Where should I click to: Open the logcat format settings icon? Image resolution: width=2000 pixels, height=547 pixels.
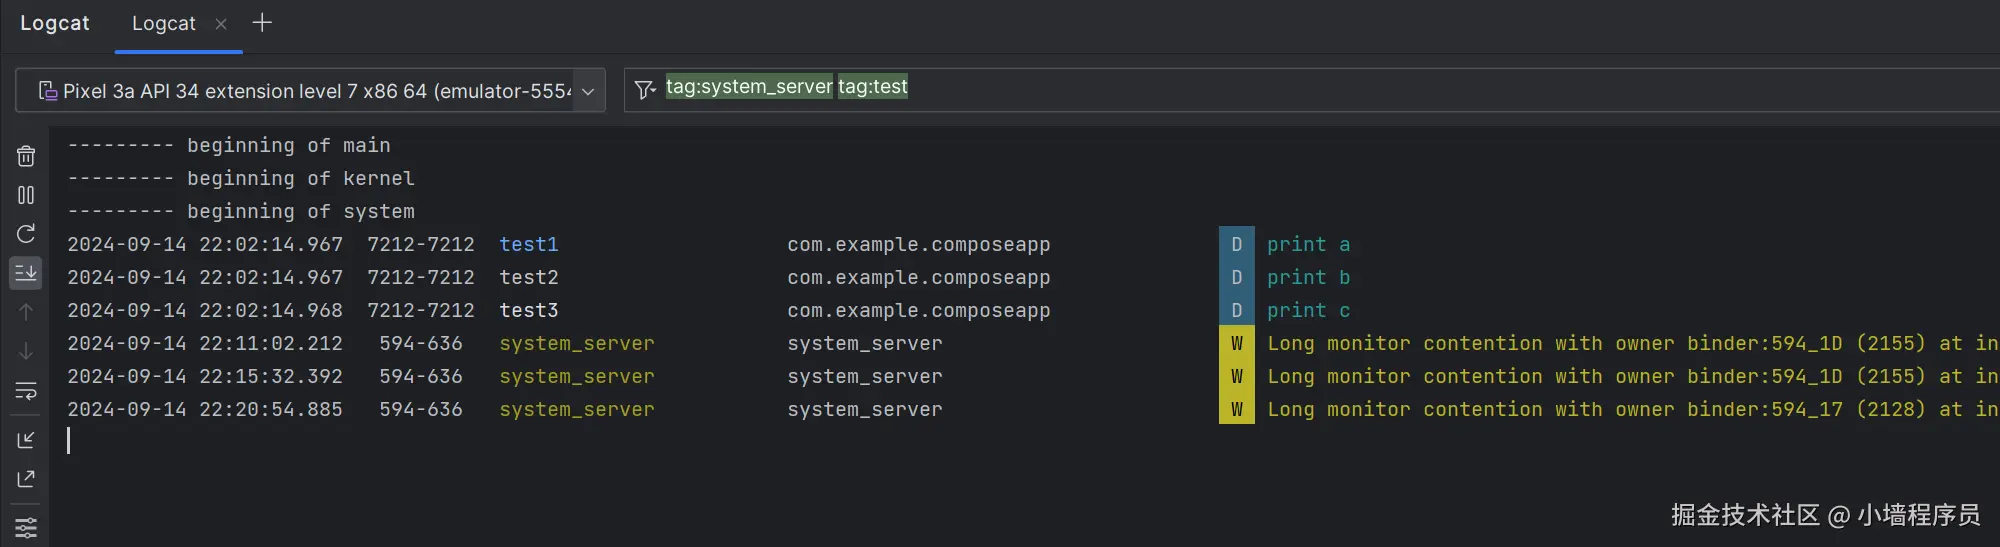tap(26, 527)
